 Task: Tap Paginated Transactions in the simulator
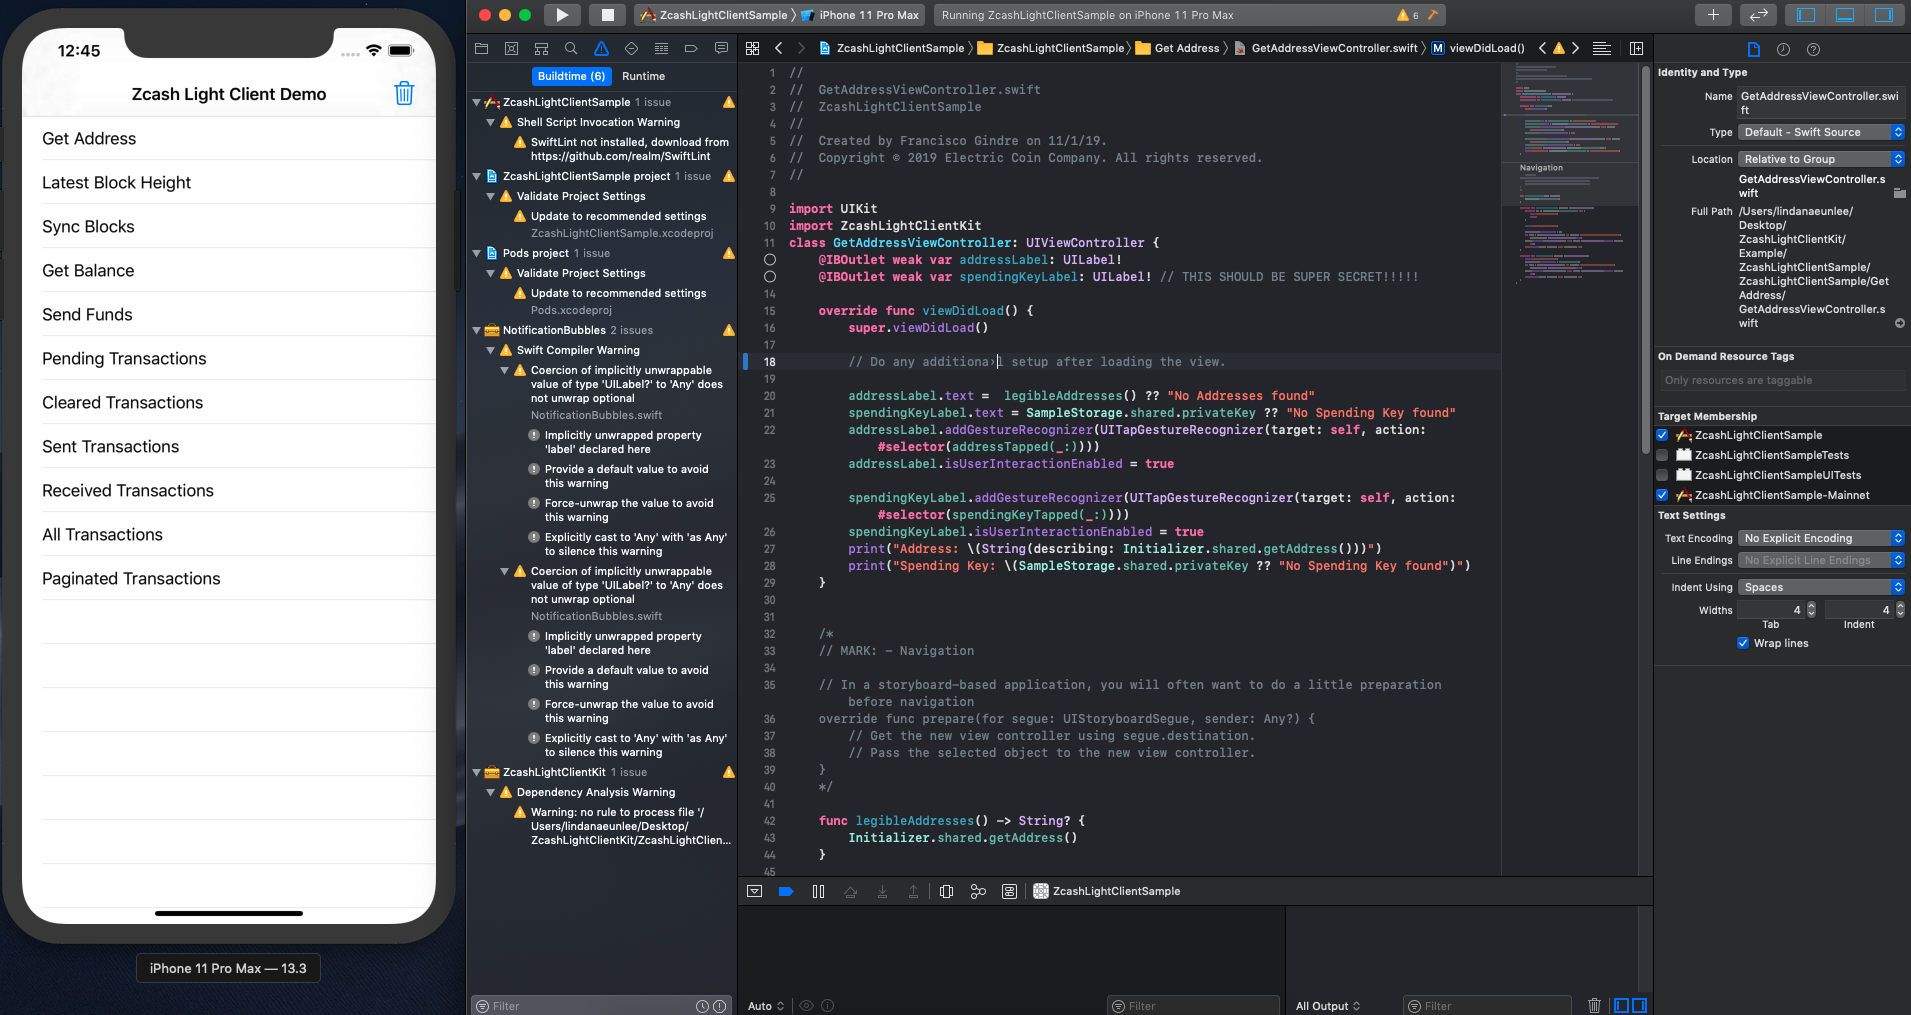[x=229, y=578]
